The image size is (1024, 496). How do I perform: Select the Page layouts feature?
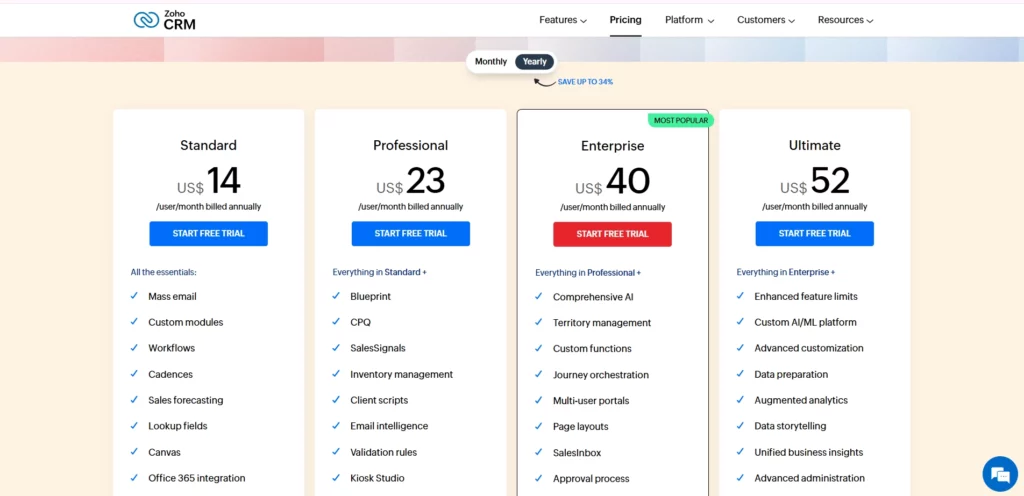581,427
